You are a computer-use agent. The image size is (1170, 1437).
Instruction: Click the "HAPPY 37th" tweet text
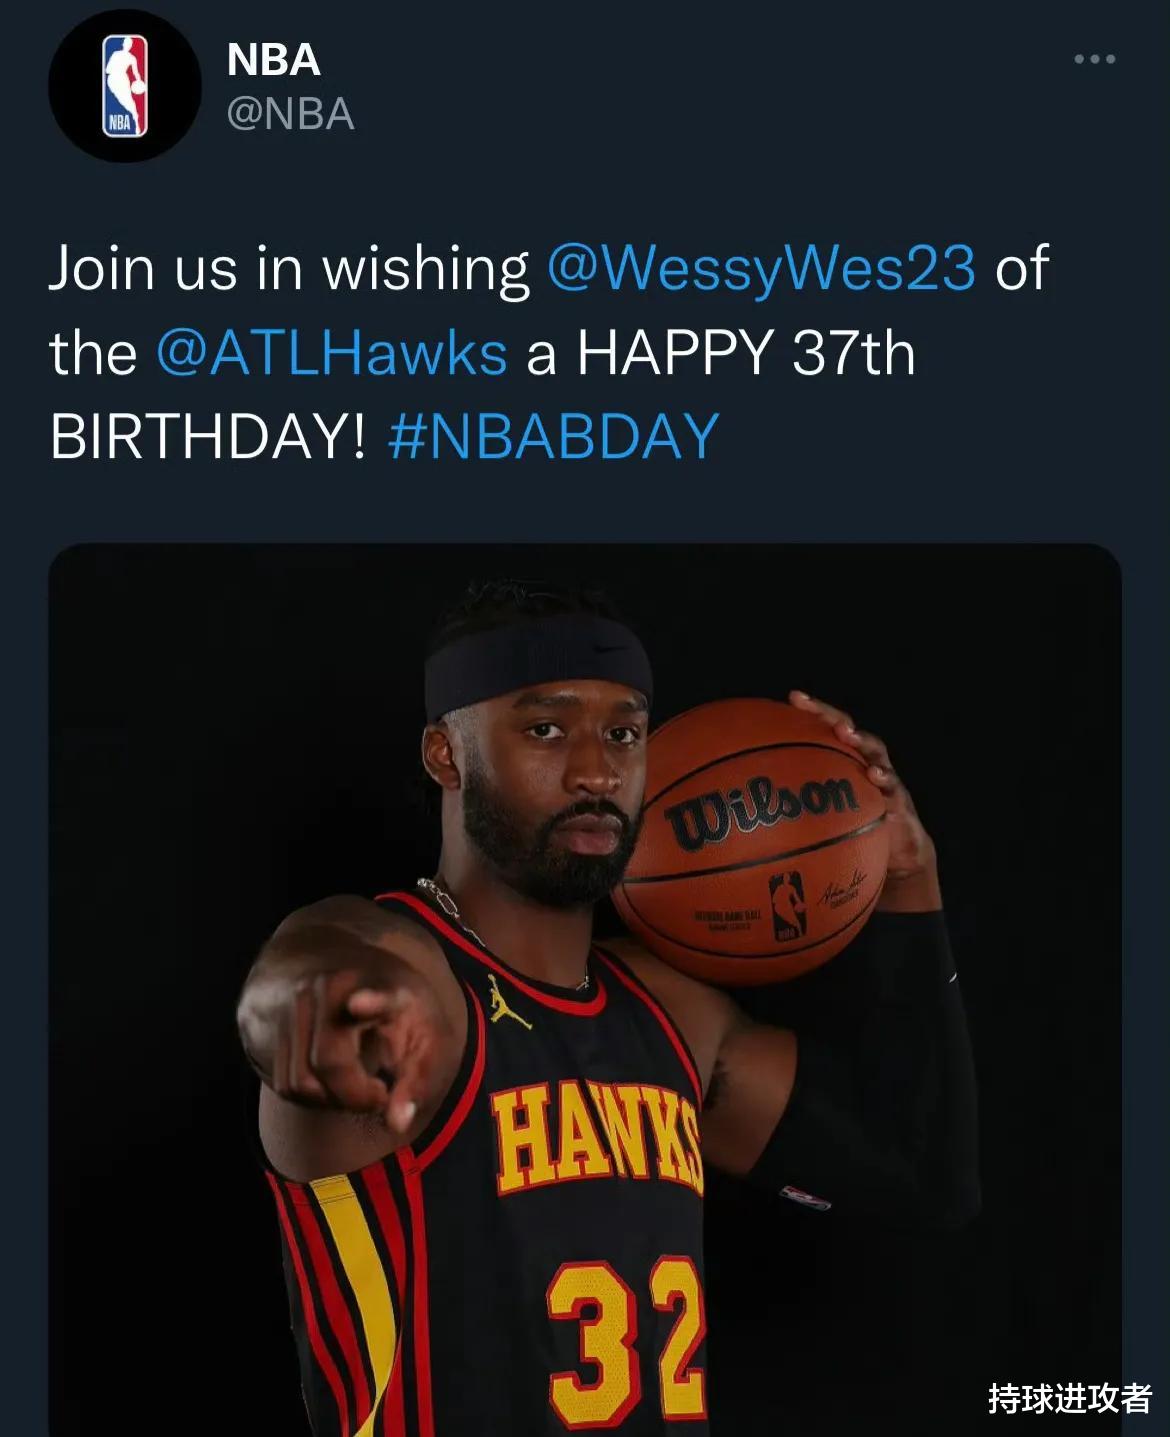coord(746,353)
